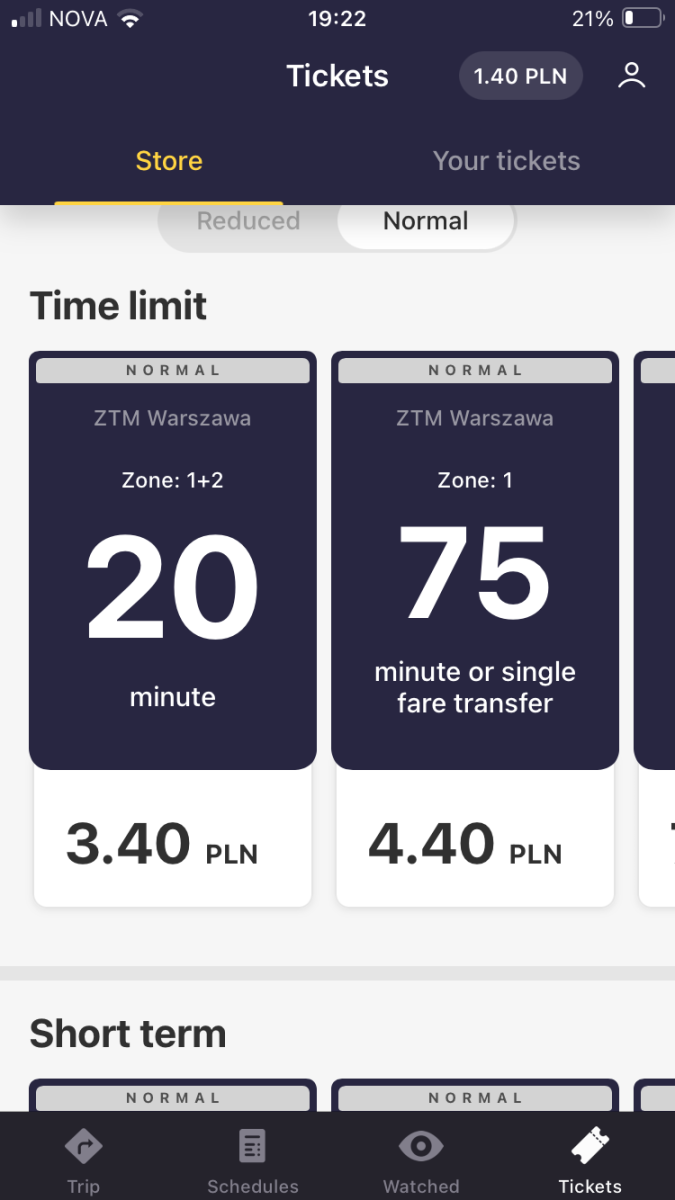Screen dimensions: 675x1200
Task: Switch the fare toggle to Normal
Action: click(x=426, y=221)
